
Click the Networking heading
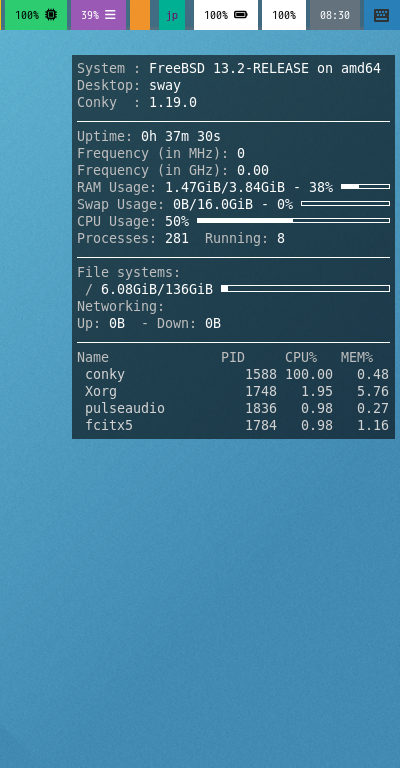pyautogui.click(x=120, y=307)
